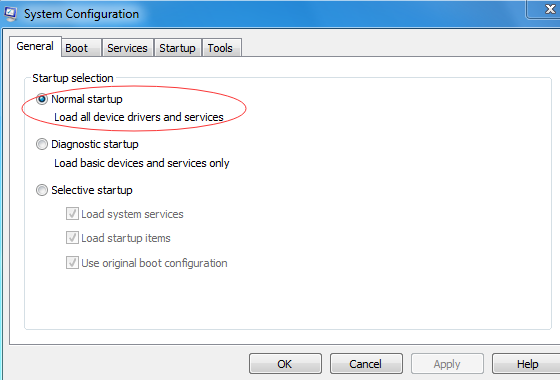The width and height of the screenshot is (560, 380).
Task: Click the Diagnostic startup label text
Action: tap(95, 144)
